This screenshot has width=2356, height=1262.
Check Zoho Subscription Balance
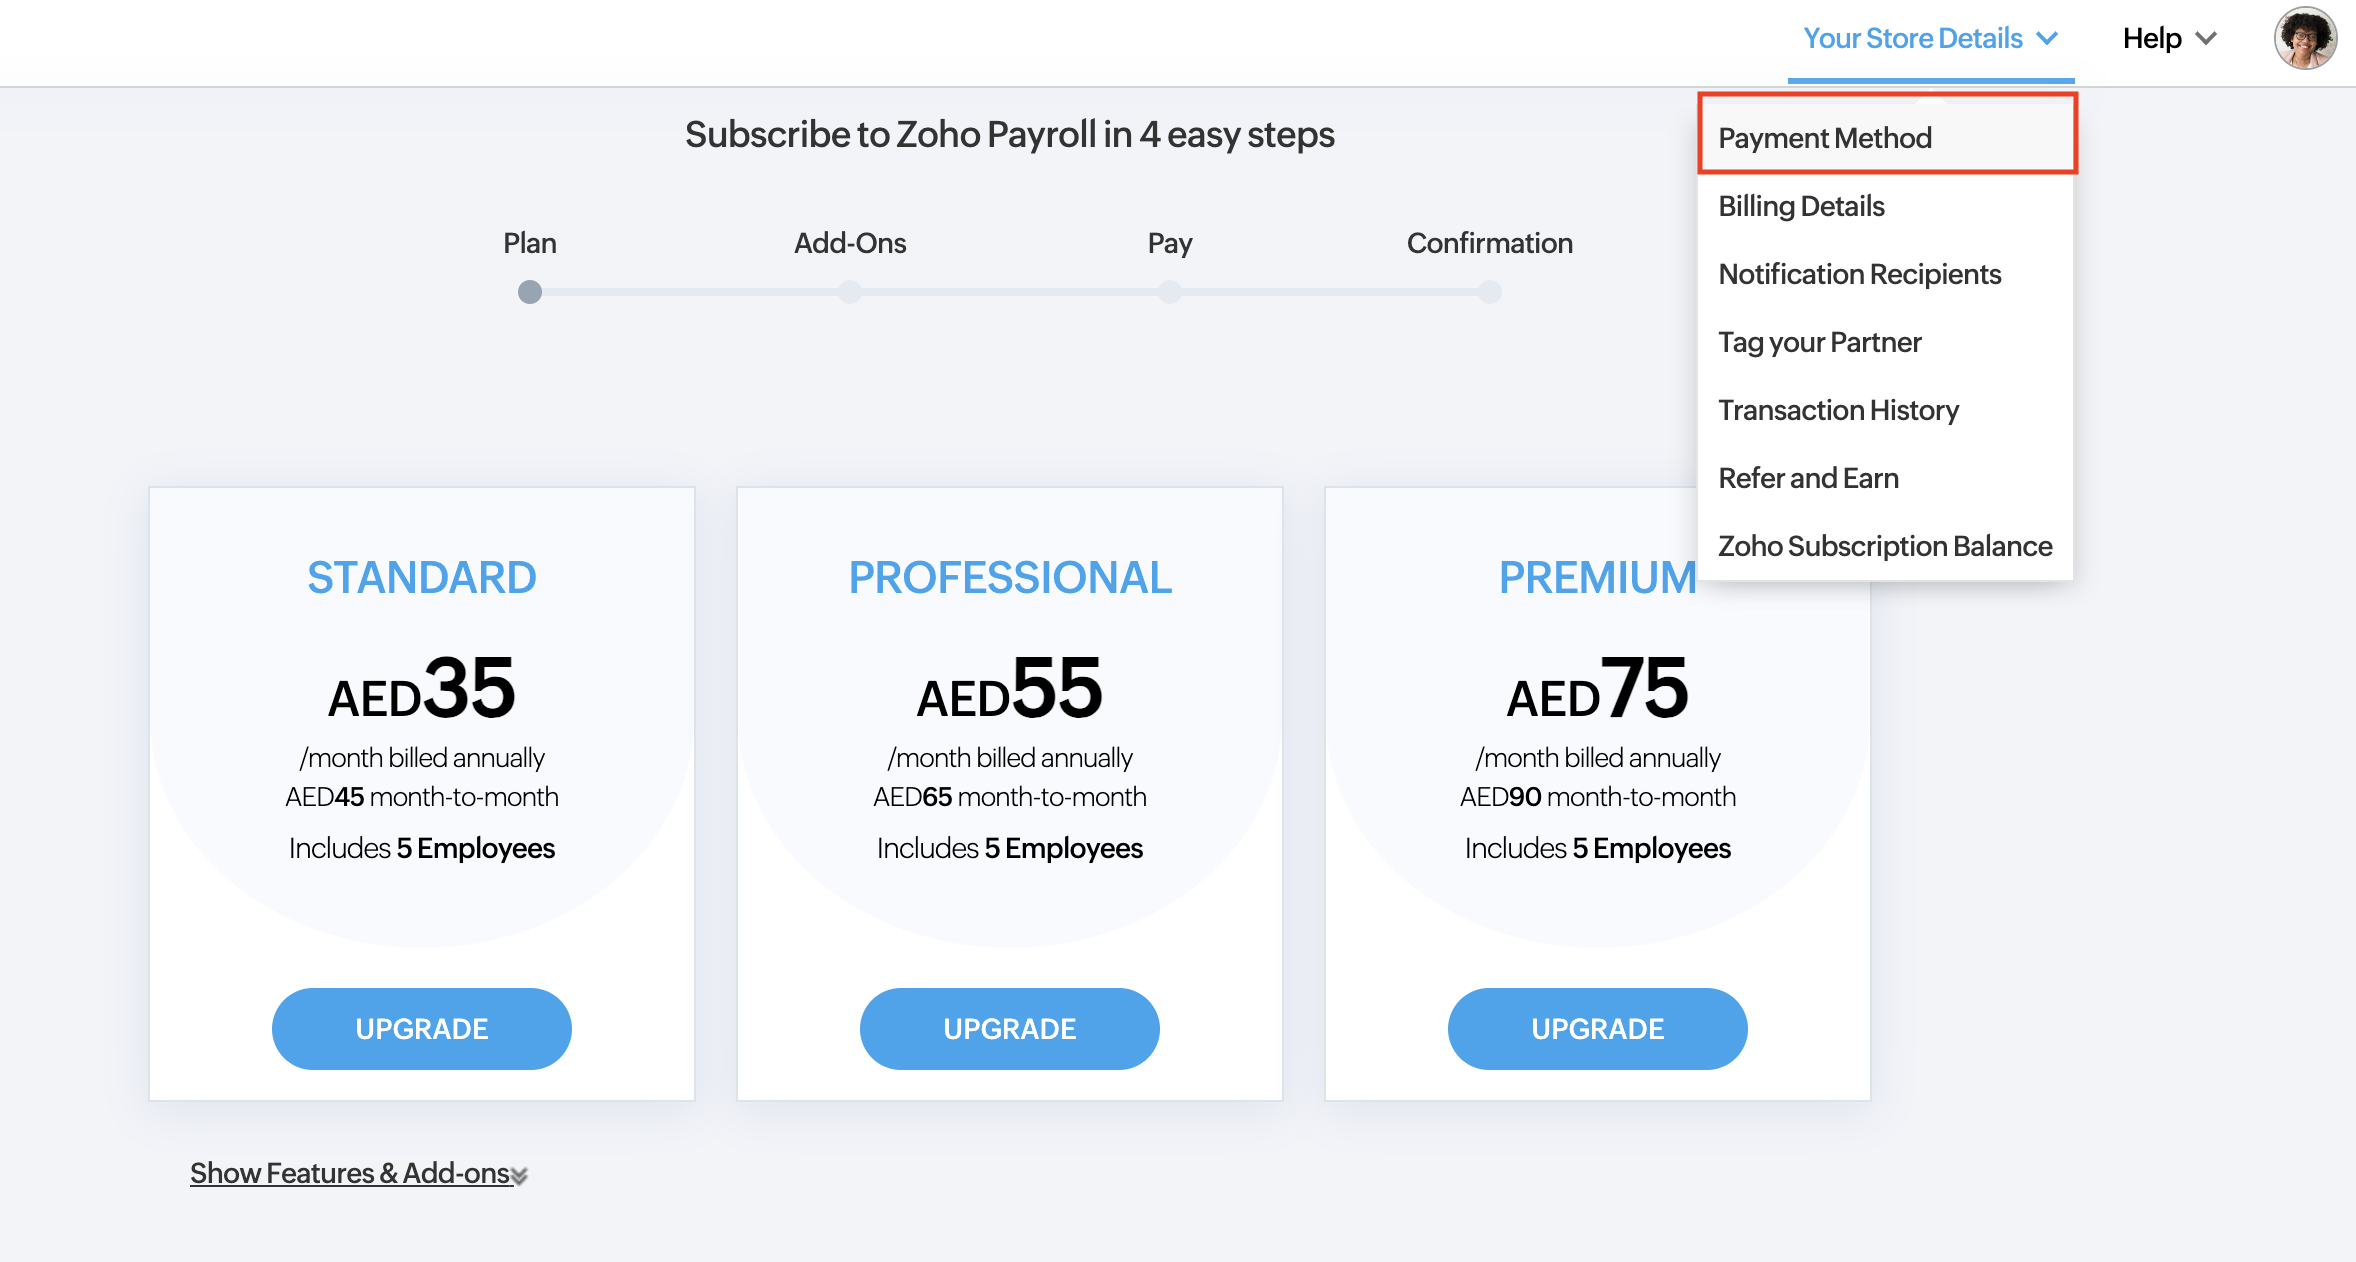coord(1884,546)
